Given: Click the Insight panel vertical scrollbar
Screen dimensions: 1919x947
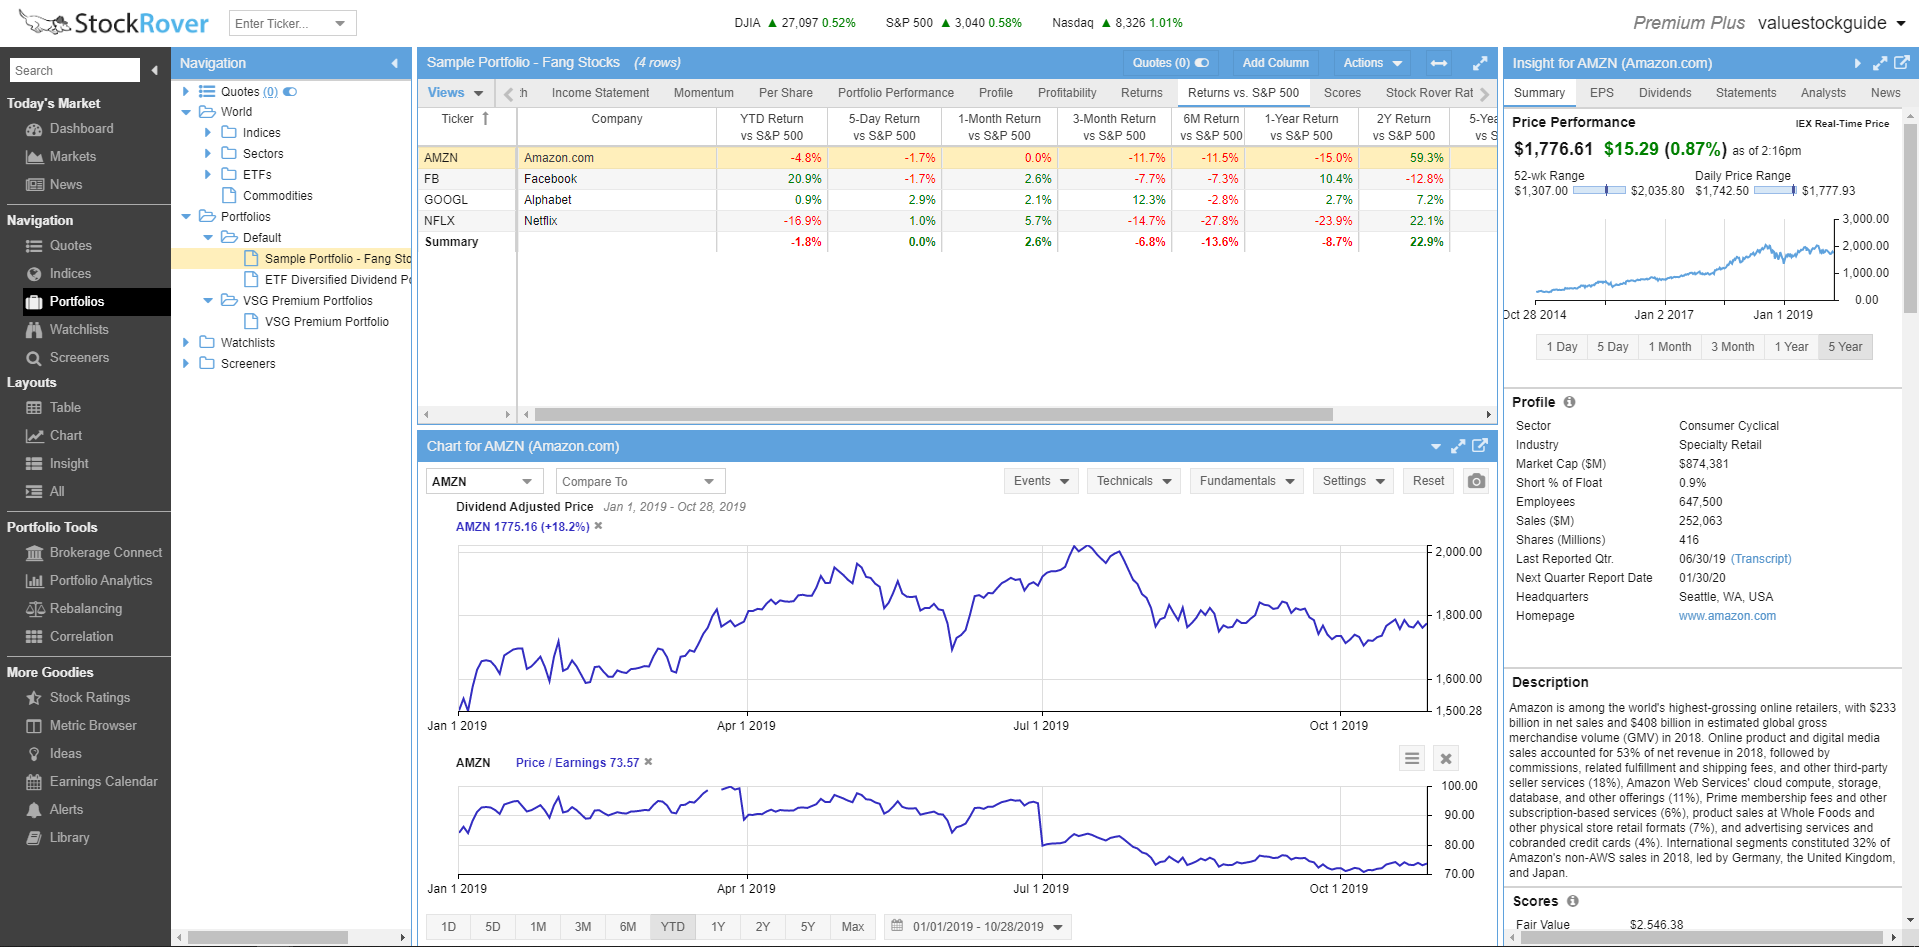Looking at the screenshot, I should click(x=1911, y=220).
